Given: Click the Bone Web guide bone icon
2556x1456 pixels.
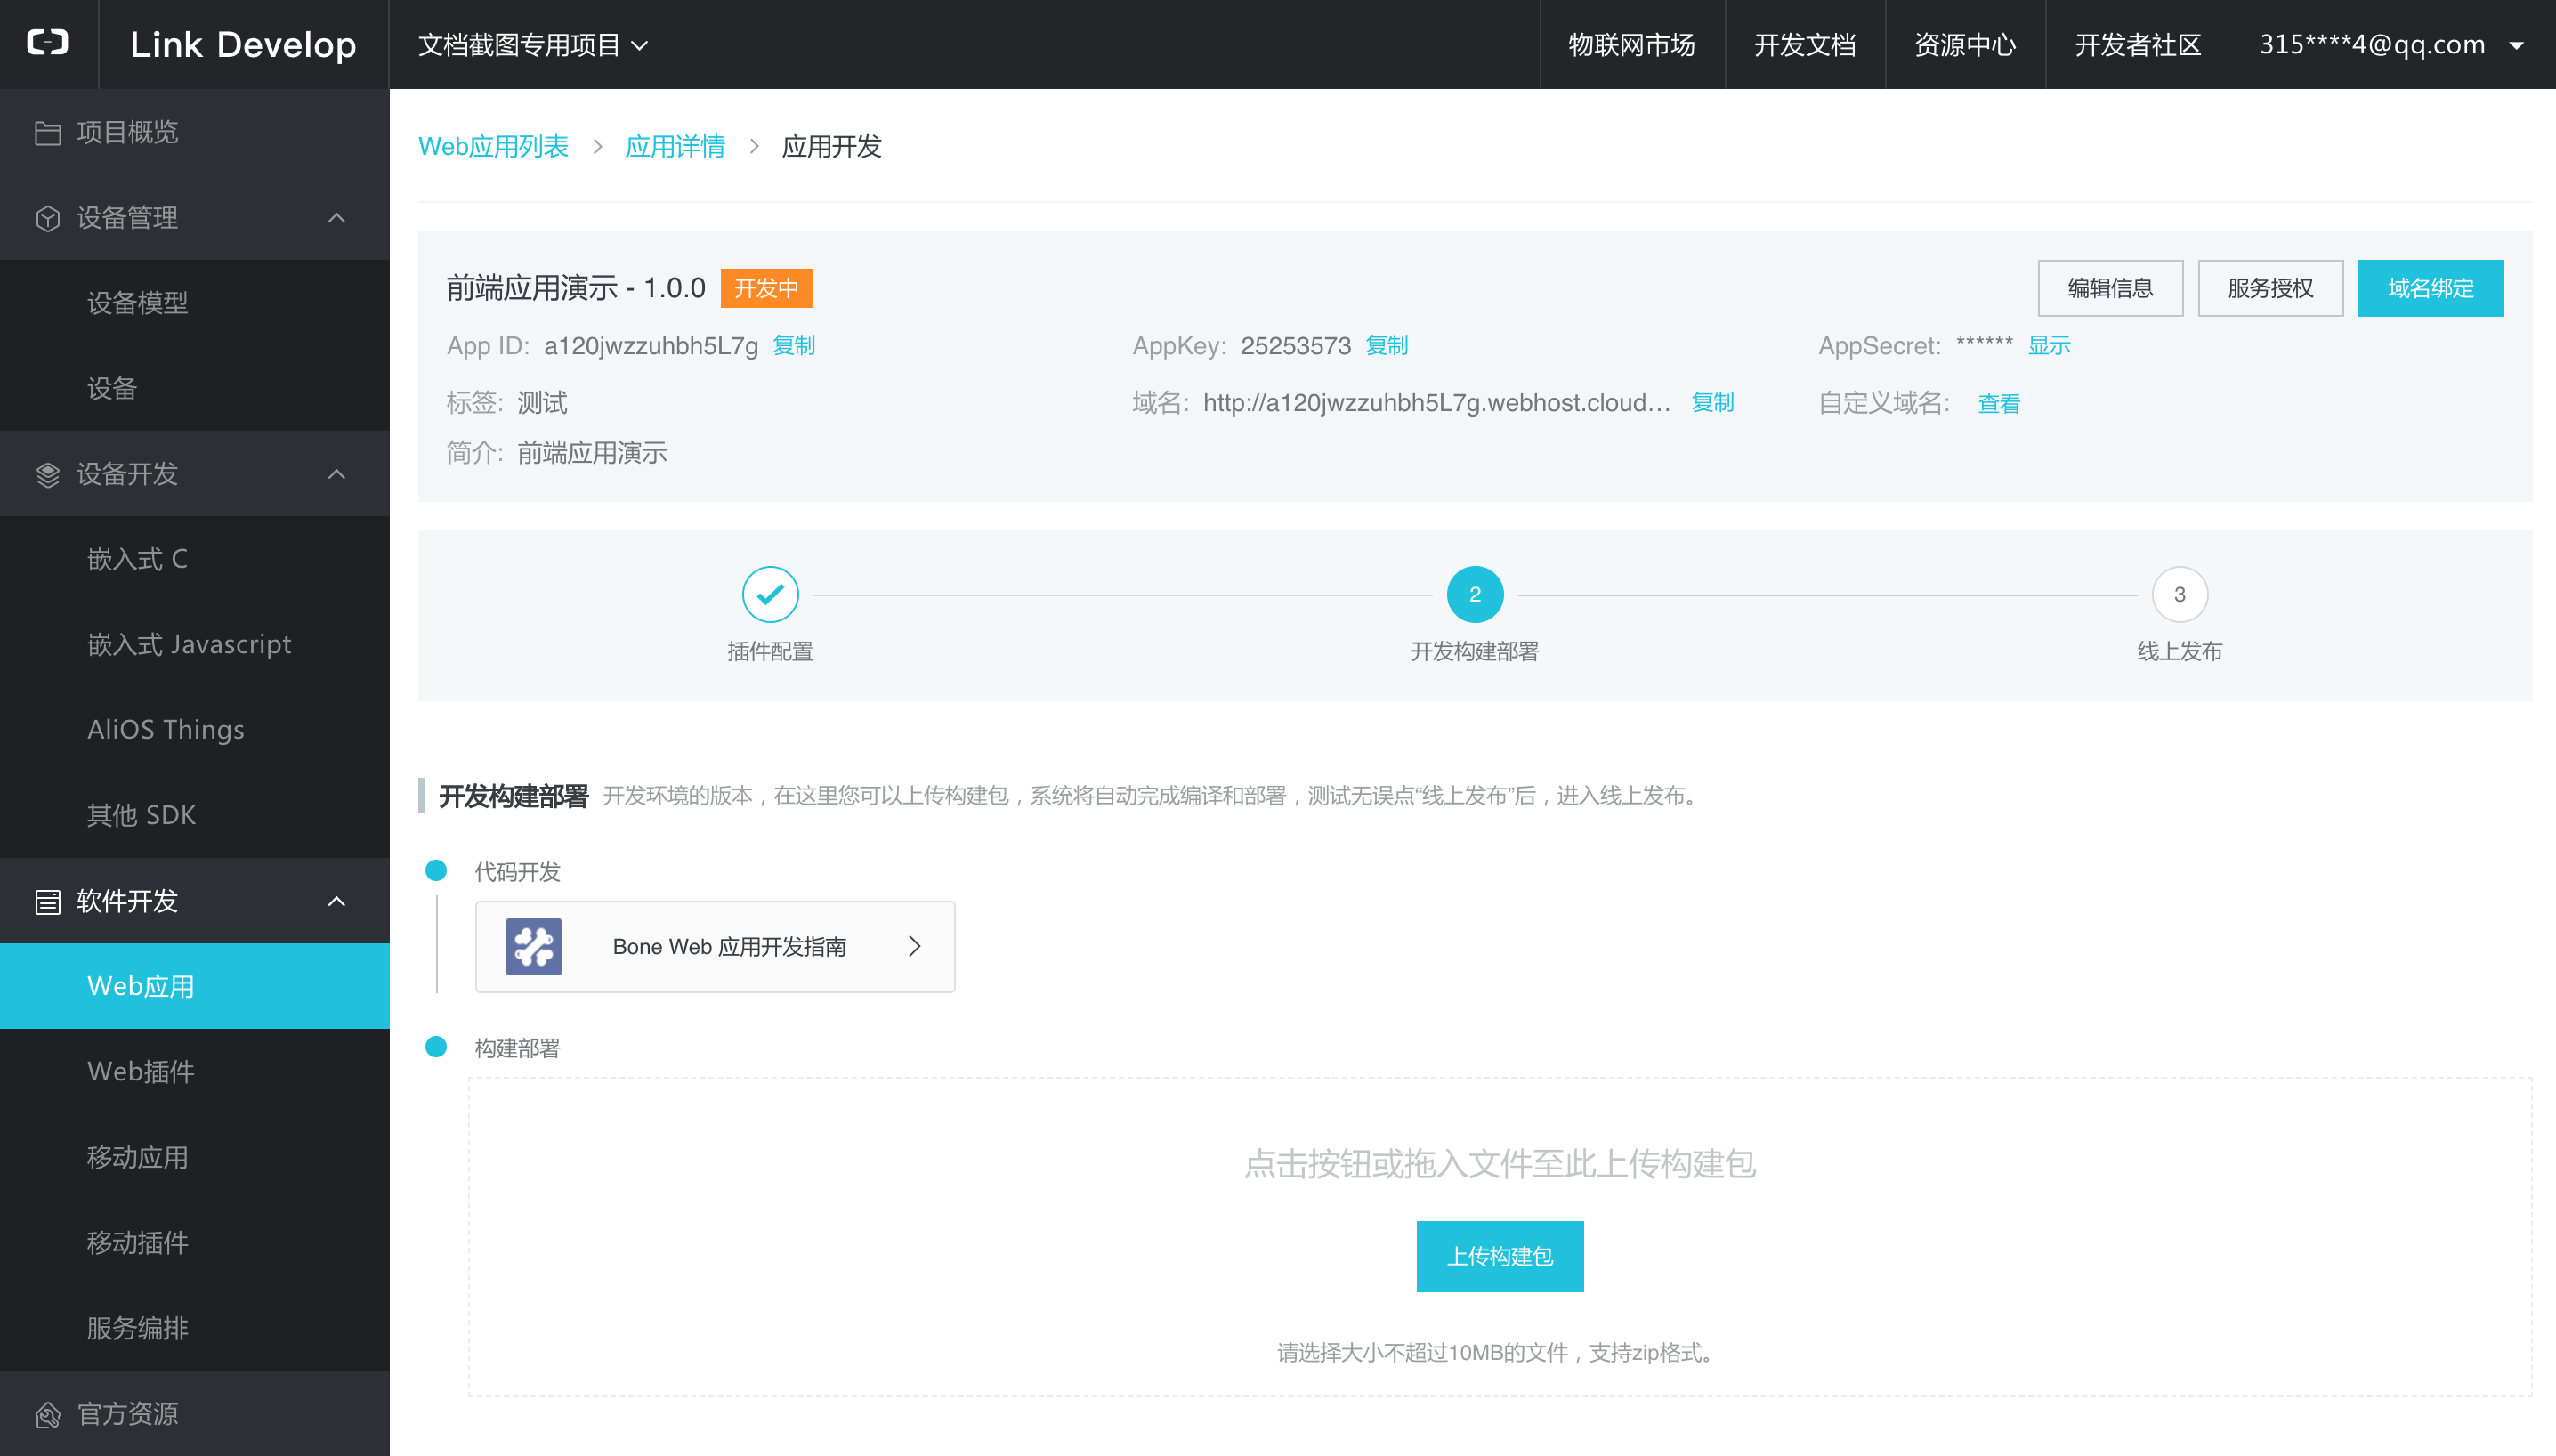Looking at the screenshot, I should [x=533, y=946].
